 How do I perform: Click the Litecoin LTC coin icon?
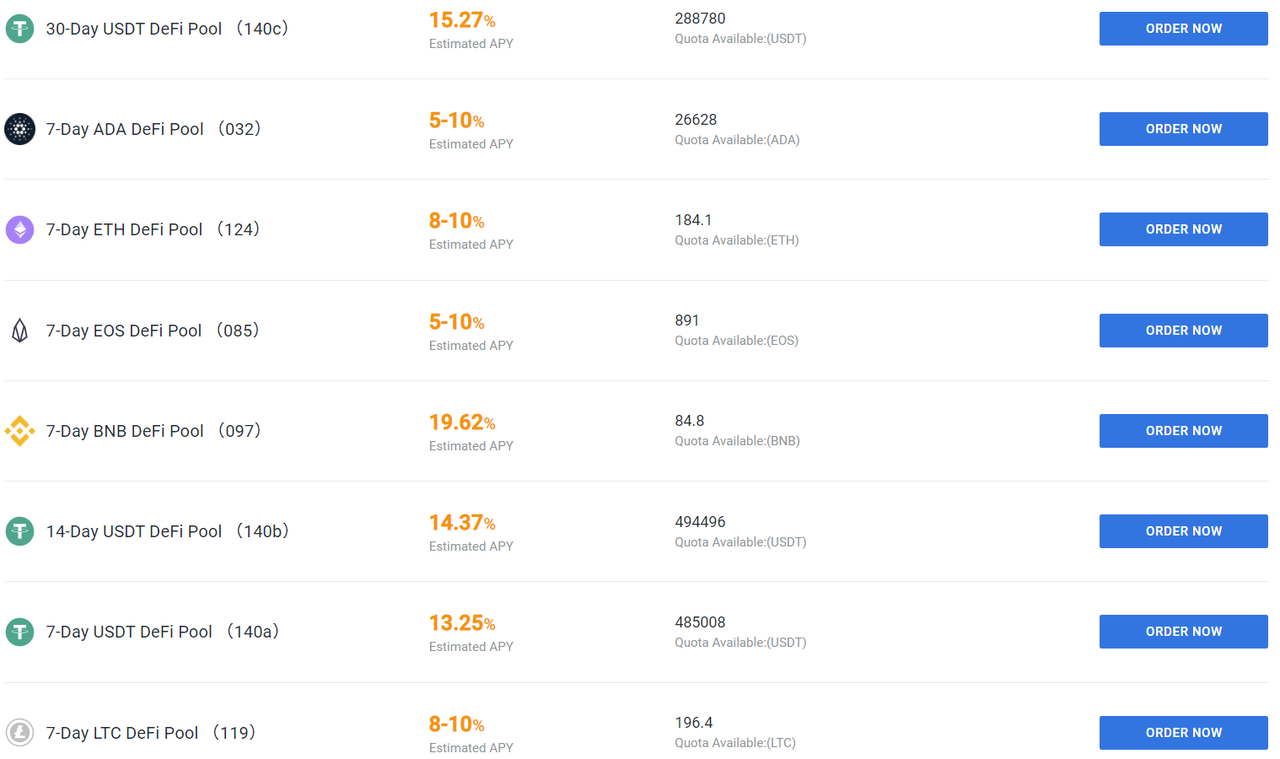click(20, 732)
